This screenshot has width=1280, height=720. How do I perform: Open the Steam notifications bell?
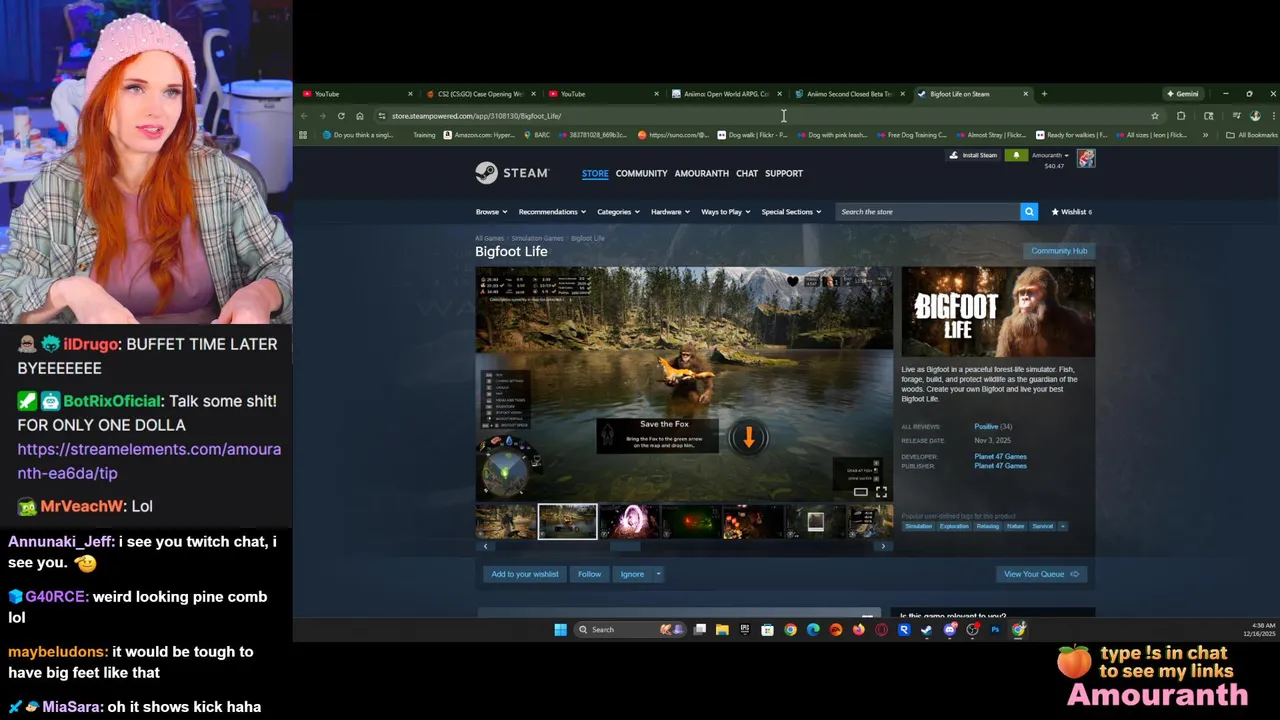[1016, 155]
